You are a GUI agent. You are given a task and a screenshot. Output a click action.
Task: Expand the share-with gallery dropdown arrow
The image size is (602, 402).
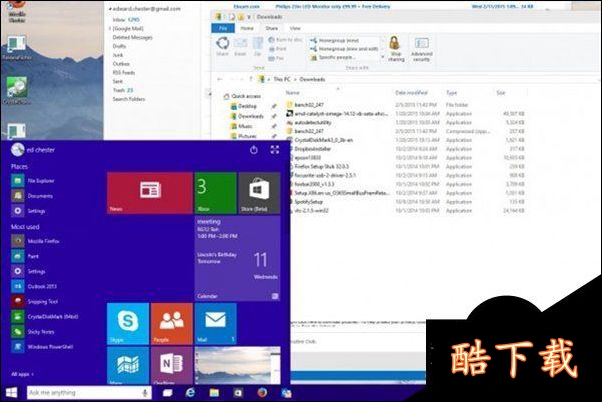[382, 57]
